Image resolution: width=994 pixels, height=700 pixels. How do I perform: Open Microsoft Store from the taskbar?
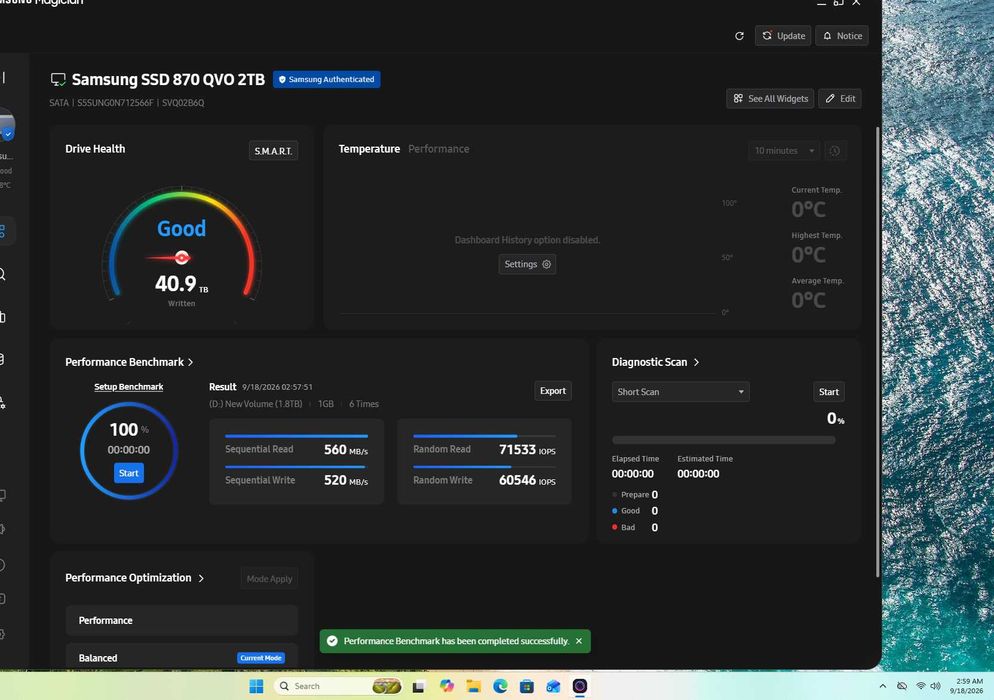(526, 686)
